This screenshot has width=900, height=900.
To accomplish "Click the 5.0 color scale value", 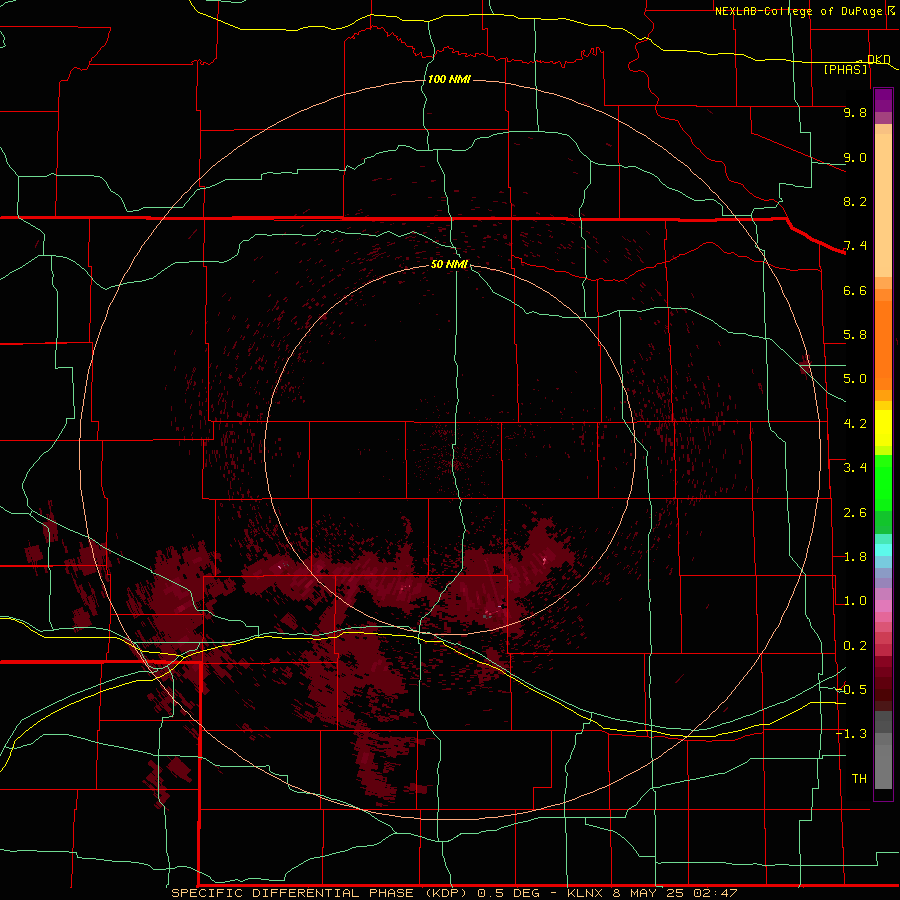I will tap(855, 379).
